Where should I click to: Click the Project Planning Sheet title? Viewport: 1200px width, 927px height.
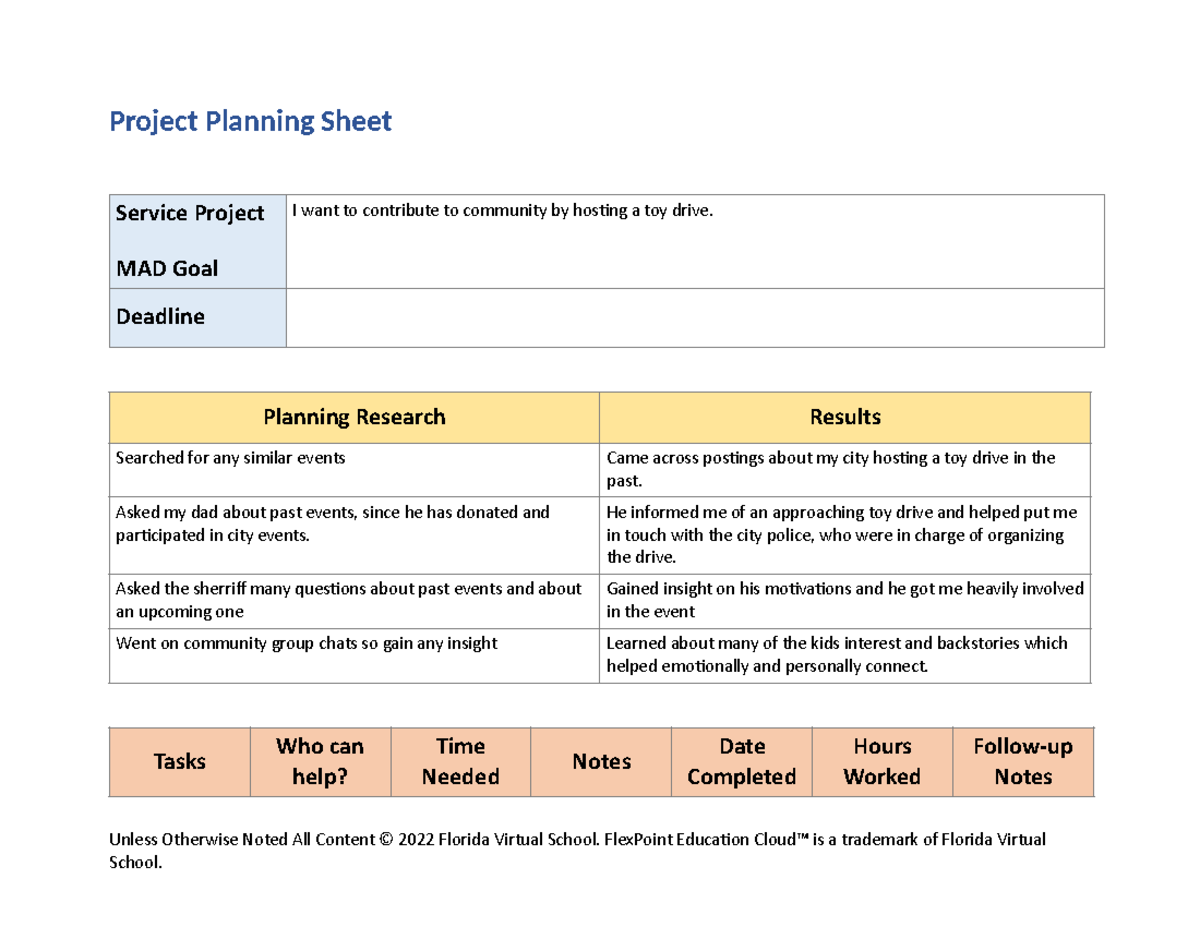250,122
